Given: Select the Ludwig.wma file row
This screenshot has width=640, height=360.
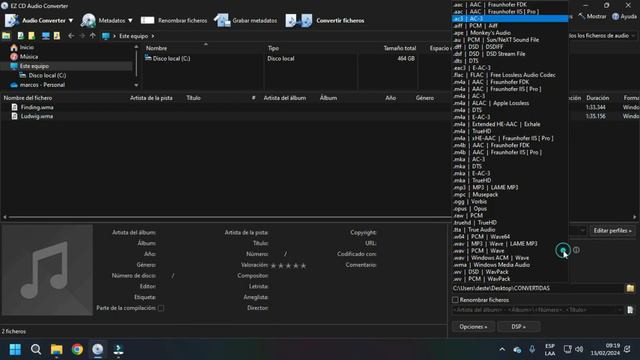Looking at the screenshot, I should 37,116.
